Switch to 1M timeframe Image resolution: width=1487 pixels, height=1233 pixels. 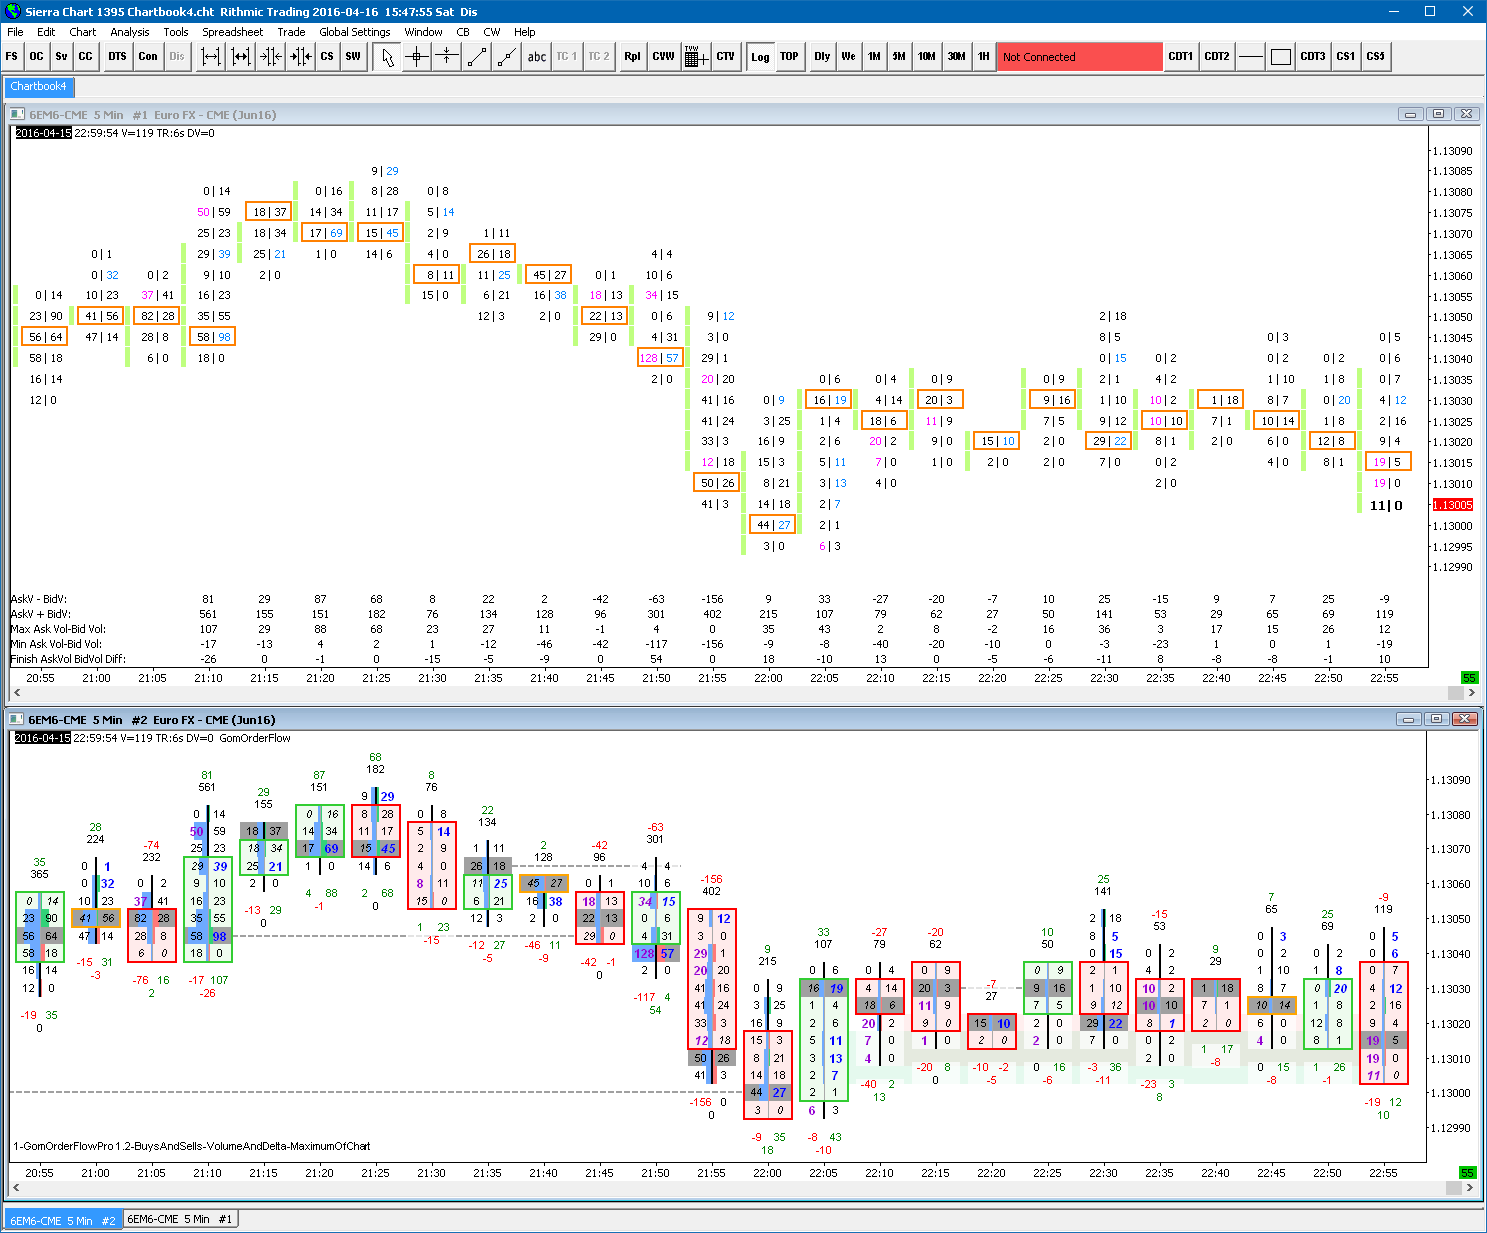874,57
